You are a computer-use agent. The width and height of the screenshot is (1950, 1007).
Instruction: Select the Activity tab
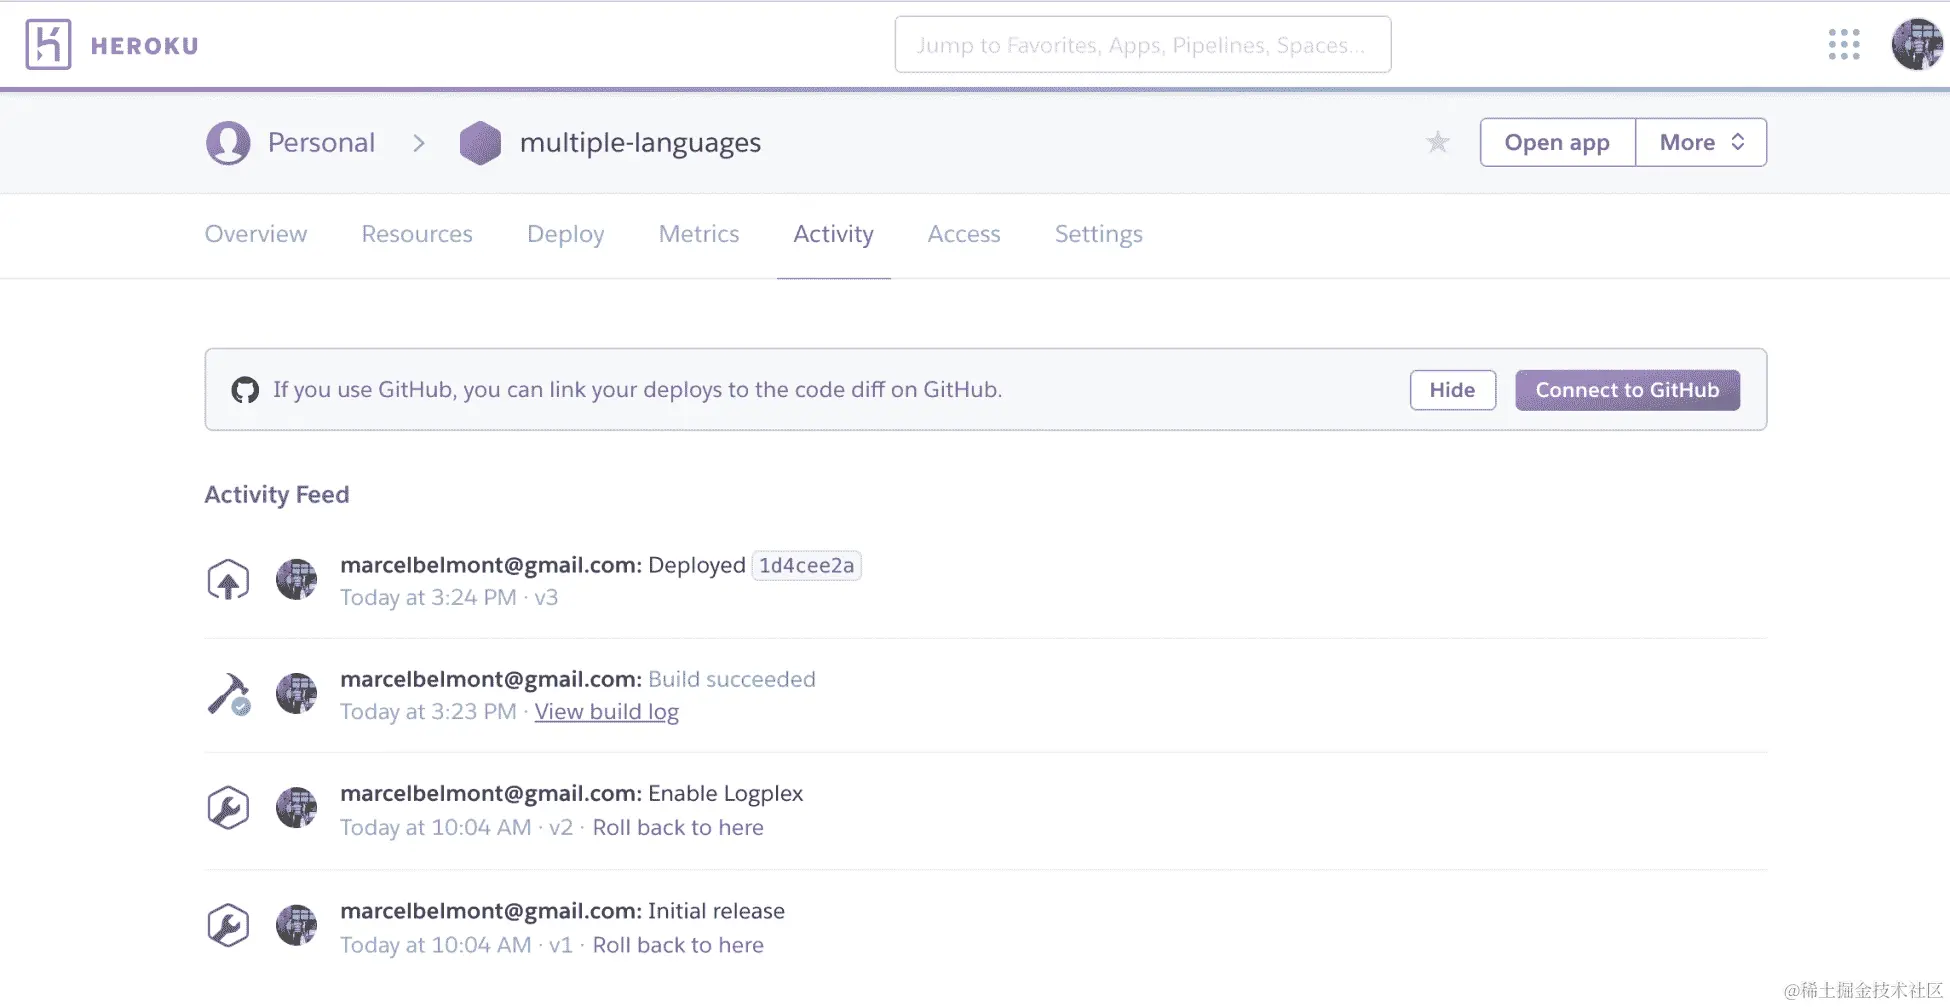pos(833,234)
